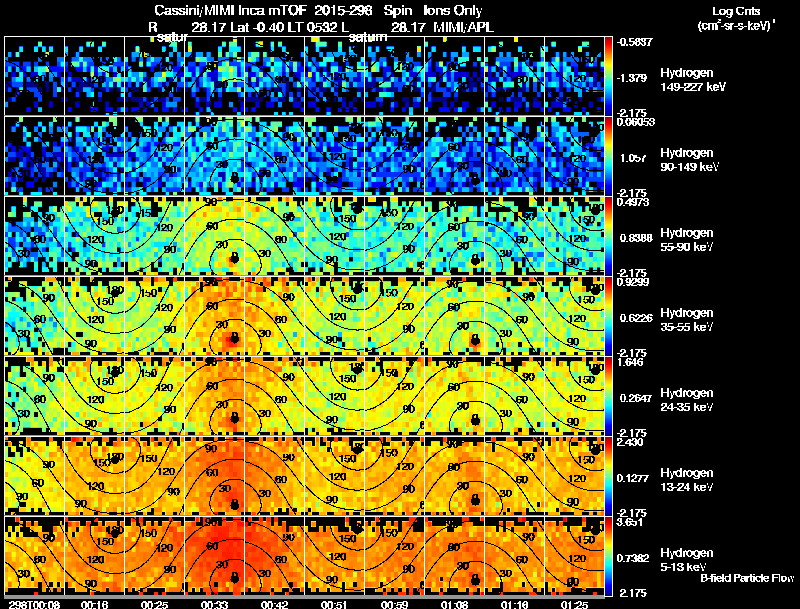
Task: Click the '01:08' time axis label
Action: (x=455, y=604)
